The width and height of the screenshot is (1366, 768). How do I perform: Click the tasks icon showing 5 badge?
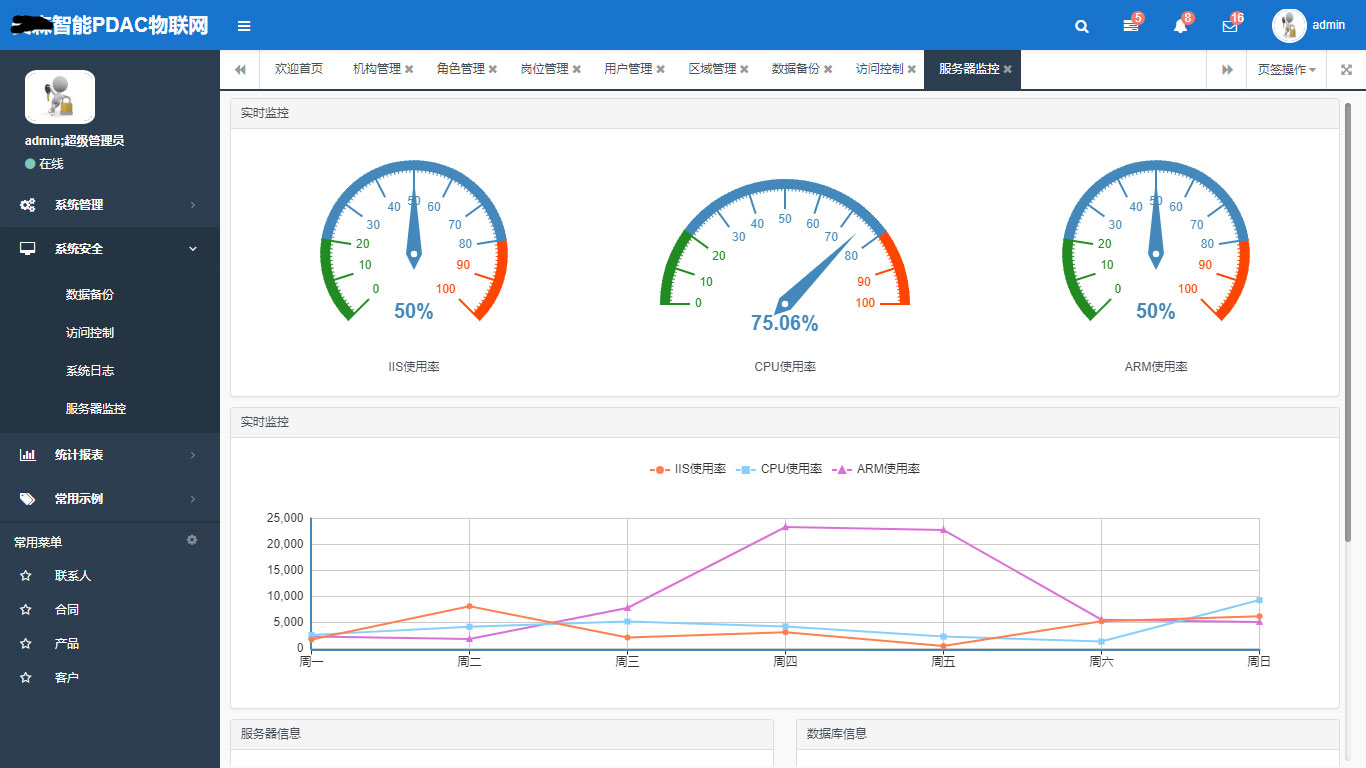click(x=1129, y=26)
